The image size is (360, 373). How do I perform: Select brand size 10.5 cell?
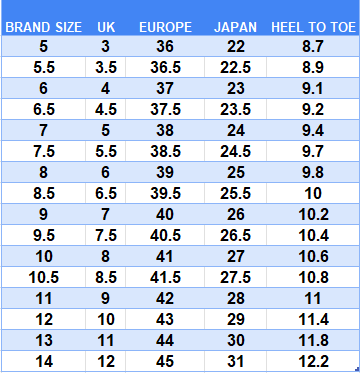(x=44, y=277)
